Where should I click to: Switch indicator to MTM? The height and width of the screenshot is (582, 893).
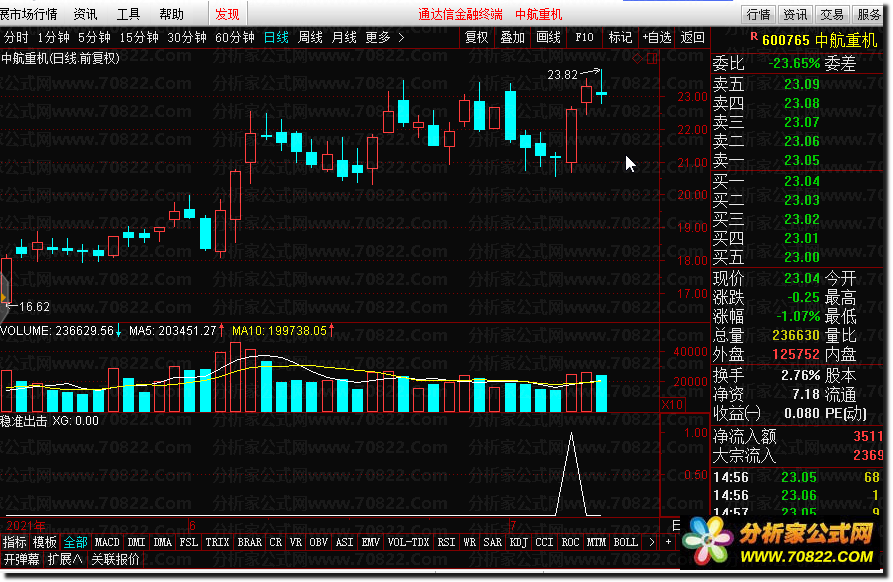(597, 542)
